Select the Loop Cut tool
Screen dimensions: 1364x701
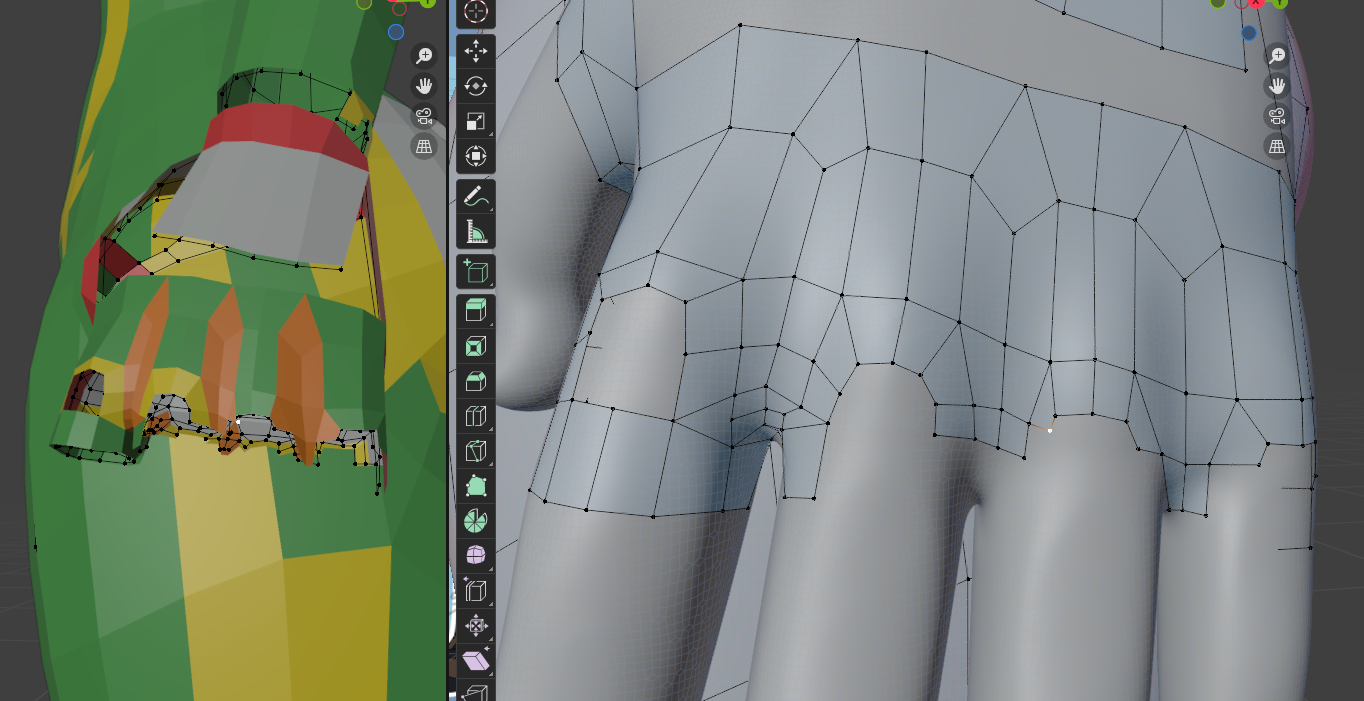(476, 417)
